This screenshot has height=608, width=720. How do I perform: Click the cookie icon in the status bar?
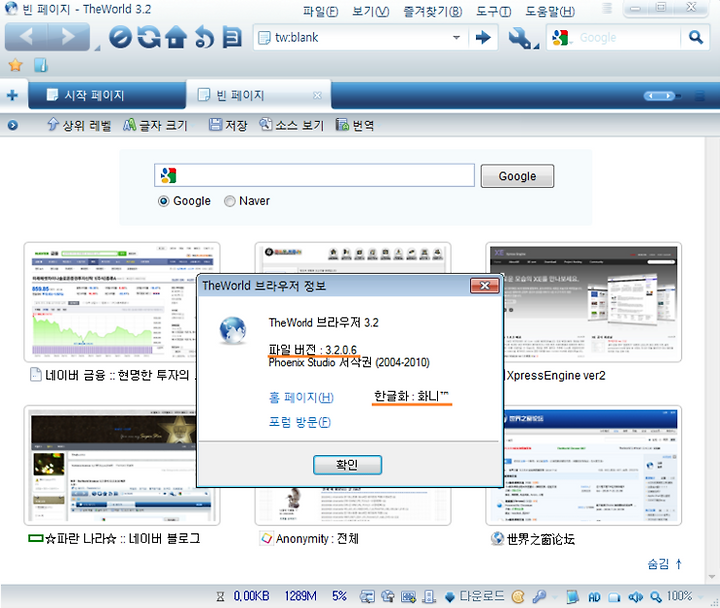click(518, 597)
